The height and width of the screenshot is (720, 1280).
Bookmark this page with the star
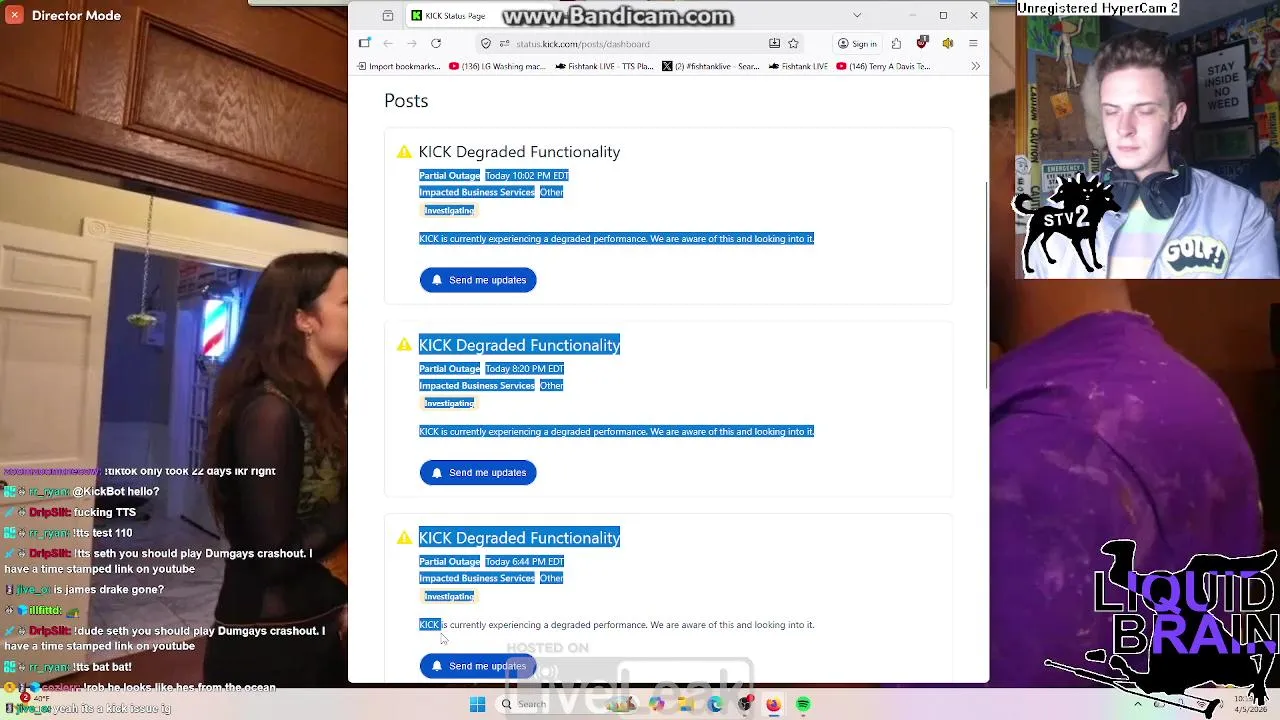pyautogui.click(x=793, y=43)
